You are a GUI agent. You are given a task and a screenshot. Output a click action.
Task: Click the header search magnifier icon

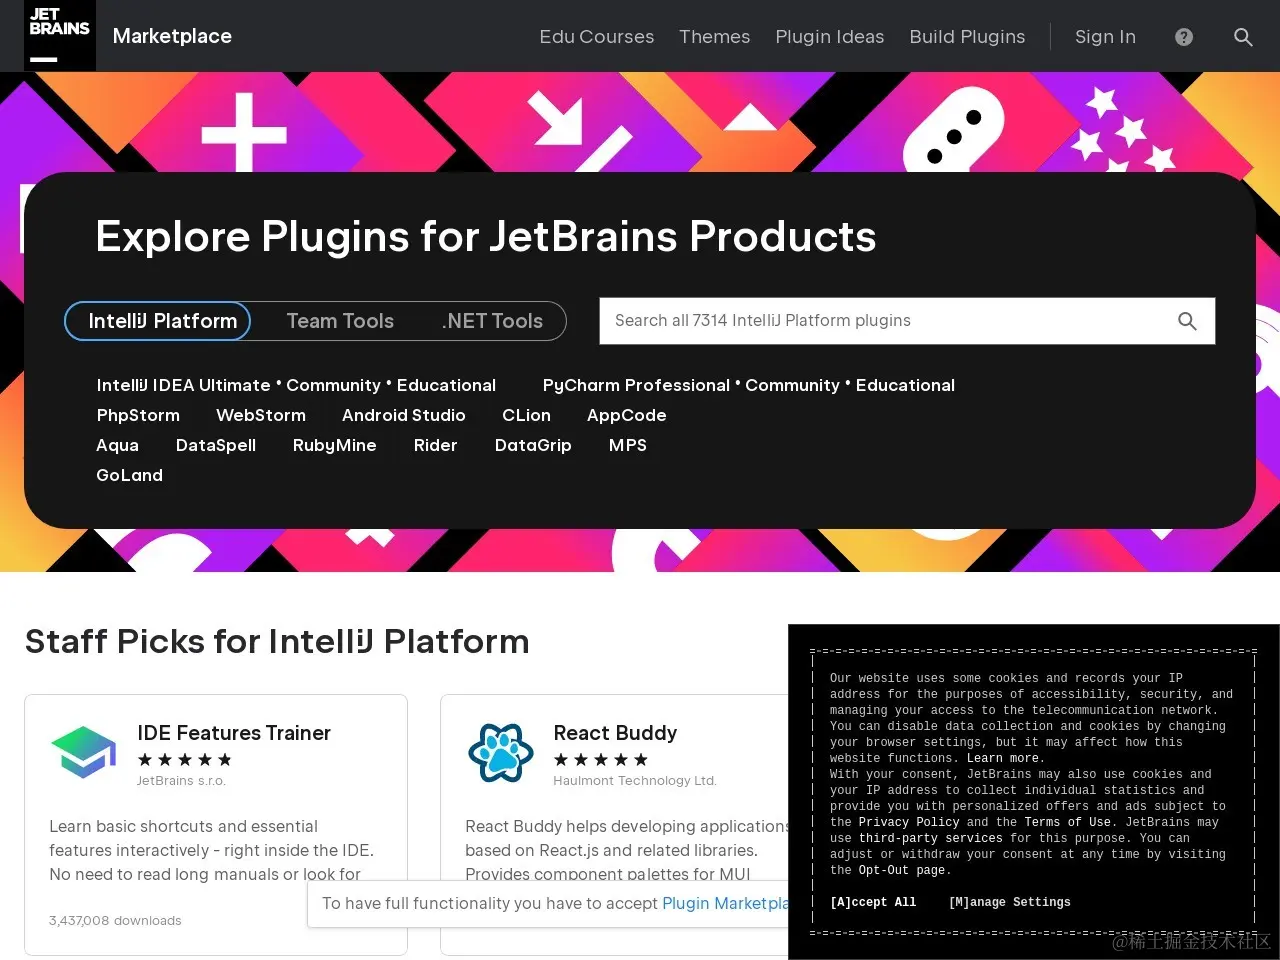[1243, 37]
